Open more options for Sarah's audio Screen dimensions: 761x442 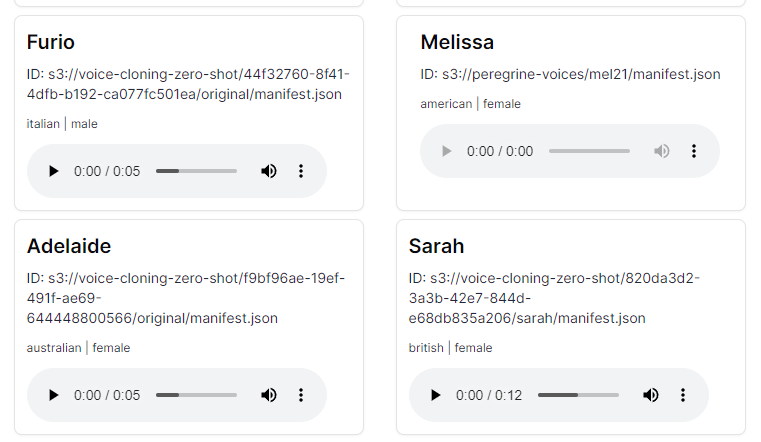click(x=683, y=395)
